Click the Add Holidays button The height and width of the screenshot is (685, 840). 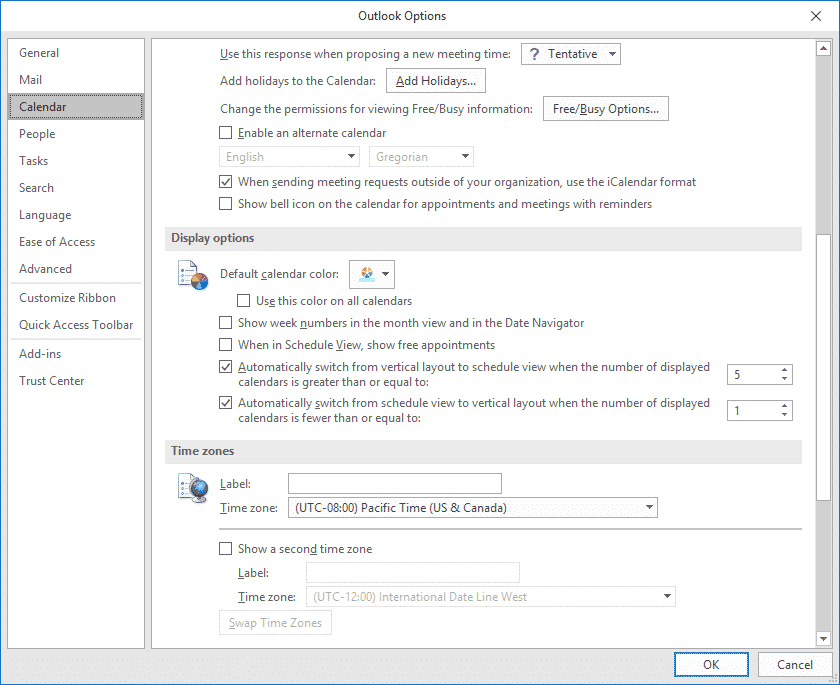[x=436, y=81]
